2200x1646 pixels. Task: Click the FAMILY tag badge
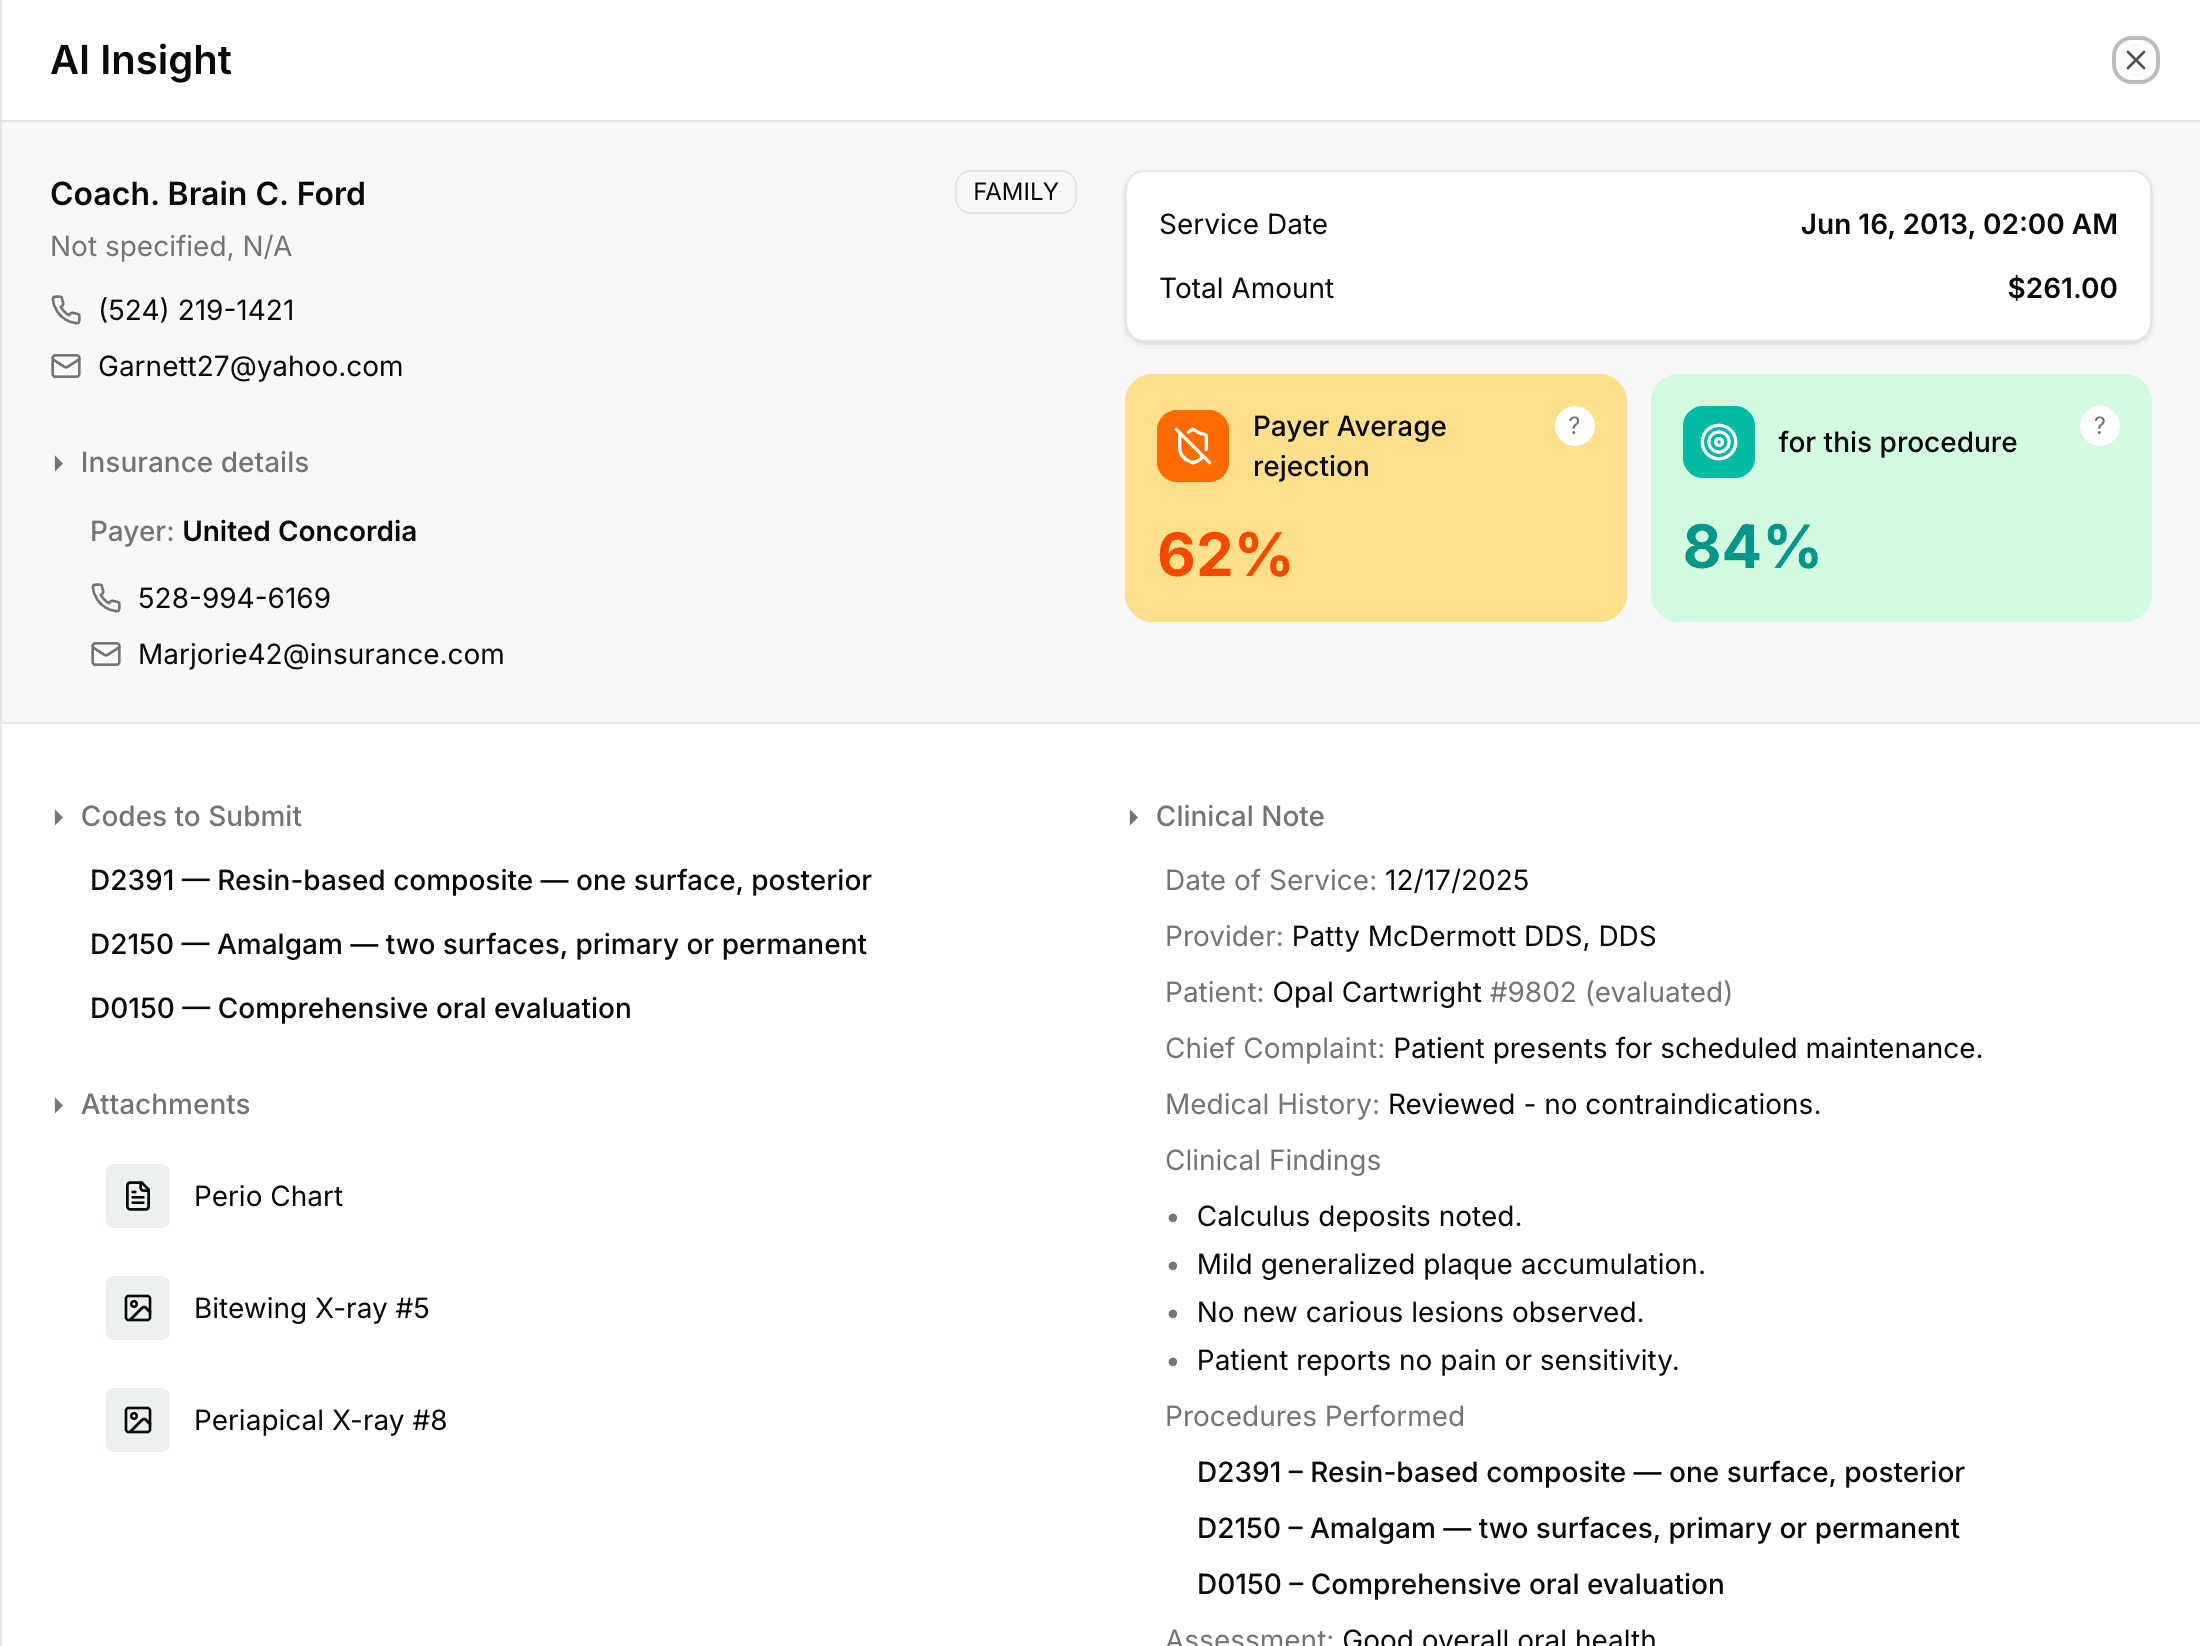(x=1015, y=192)
